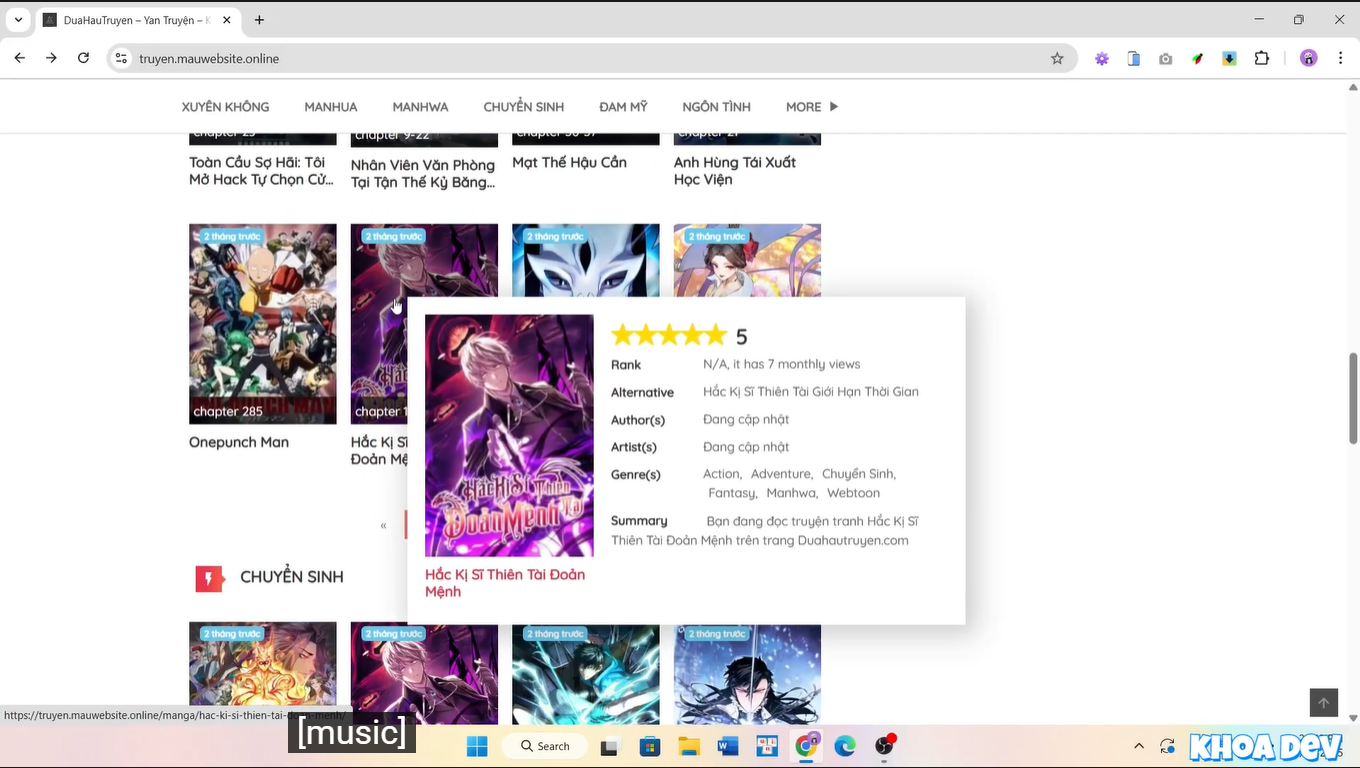Image resolution: width=1360 pixels, height=768 pixels.
Task: Launch Microsoft Store from the taskbar
Action: pyautogui.click(x=650, y=746)
